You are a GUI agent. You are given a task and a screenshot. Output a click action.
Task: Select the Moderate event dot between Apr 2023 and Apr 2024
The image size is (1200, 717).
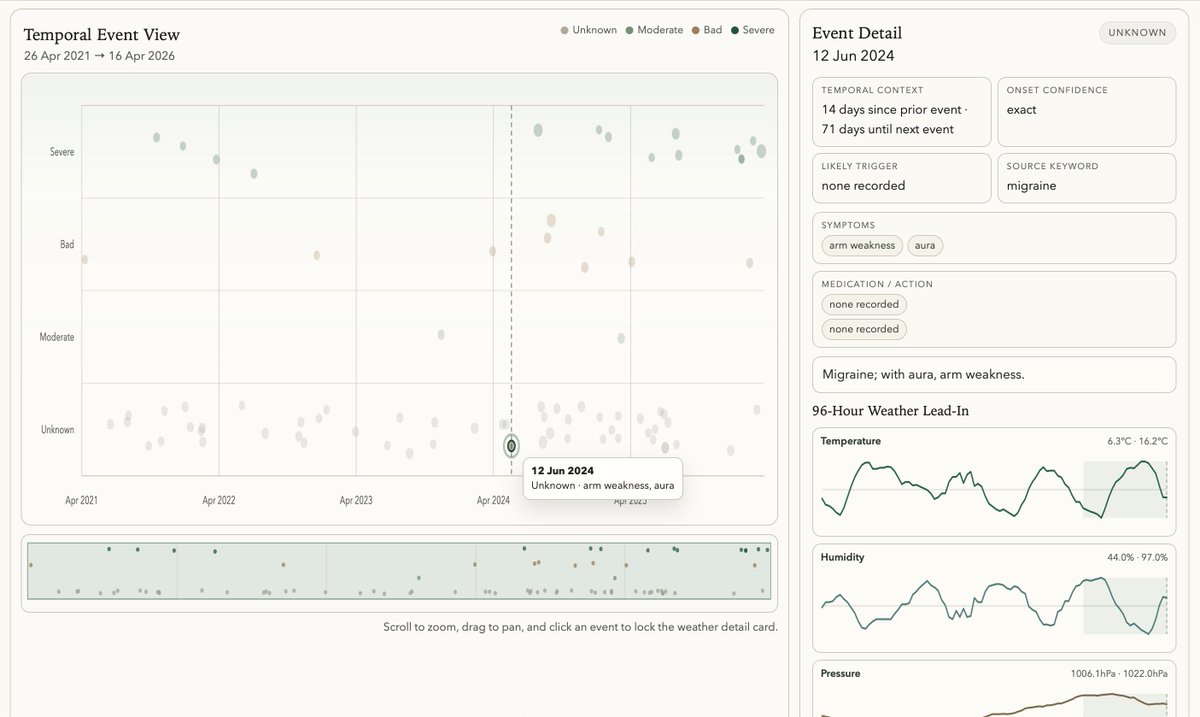point(441,334)
